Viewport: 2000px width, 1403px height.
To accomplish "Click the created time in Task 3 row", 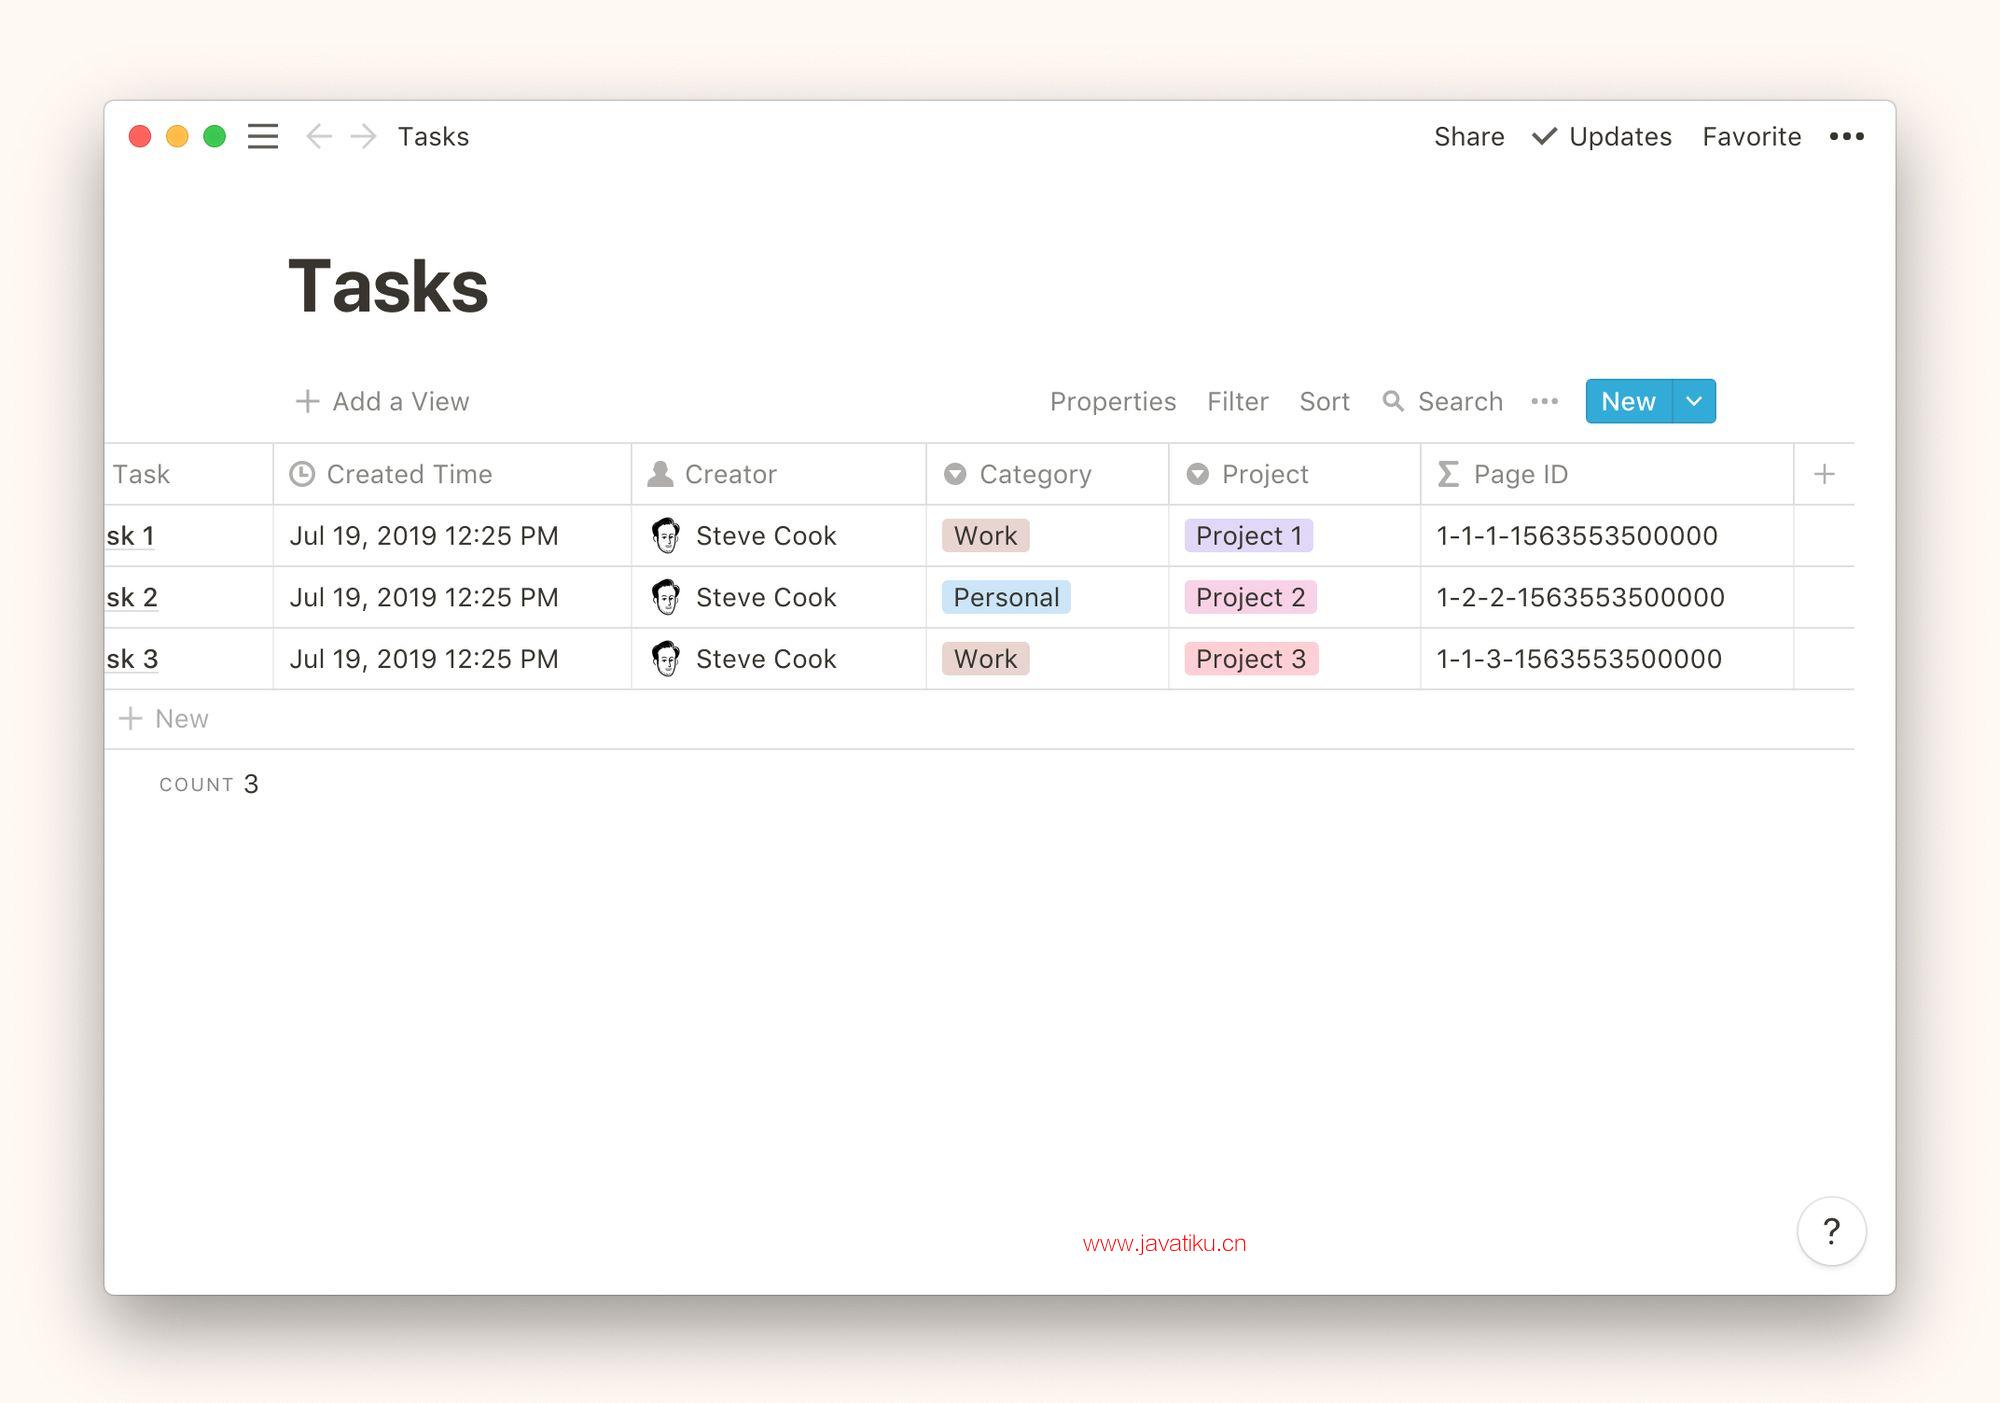I will (x=424, y=659).
